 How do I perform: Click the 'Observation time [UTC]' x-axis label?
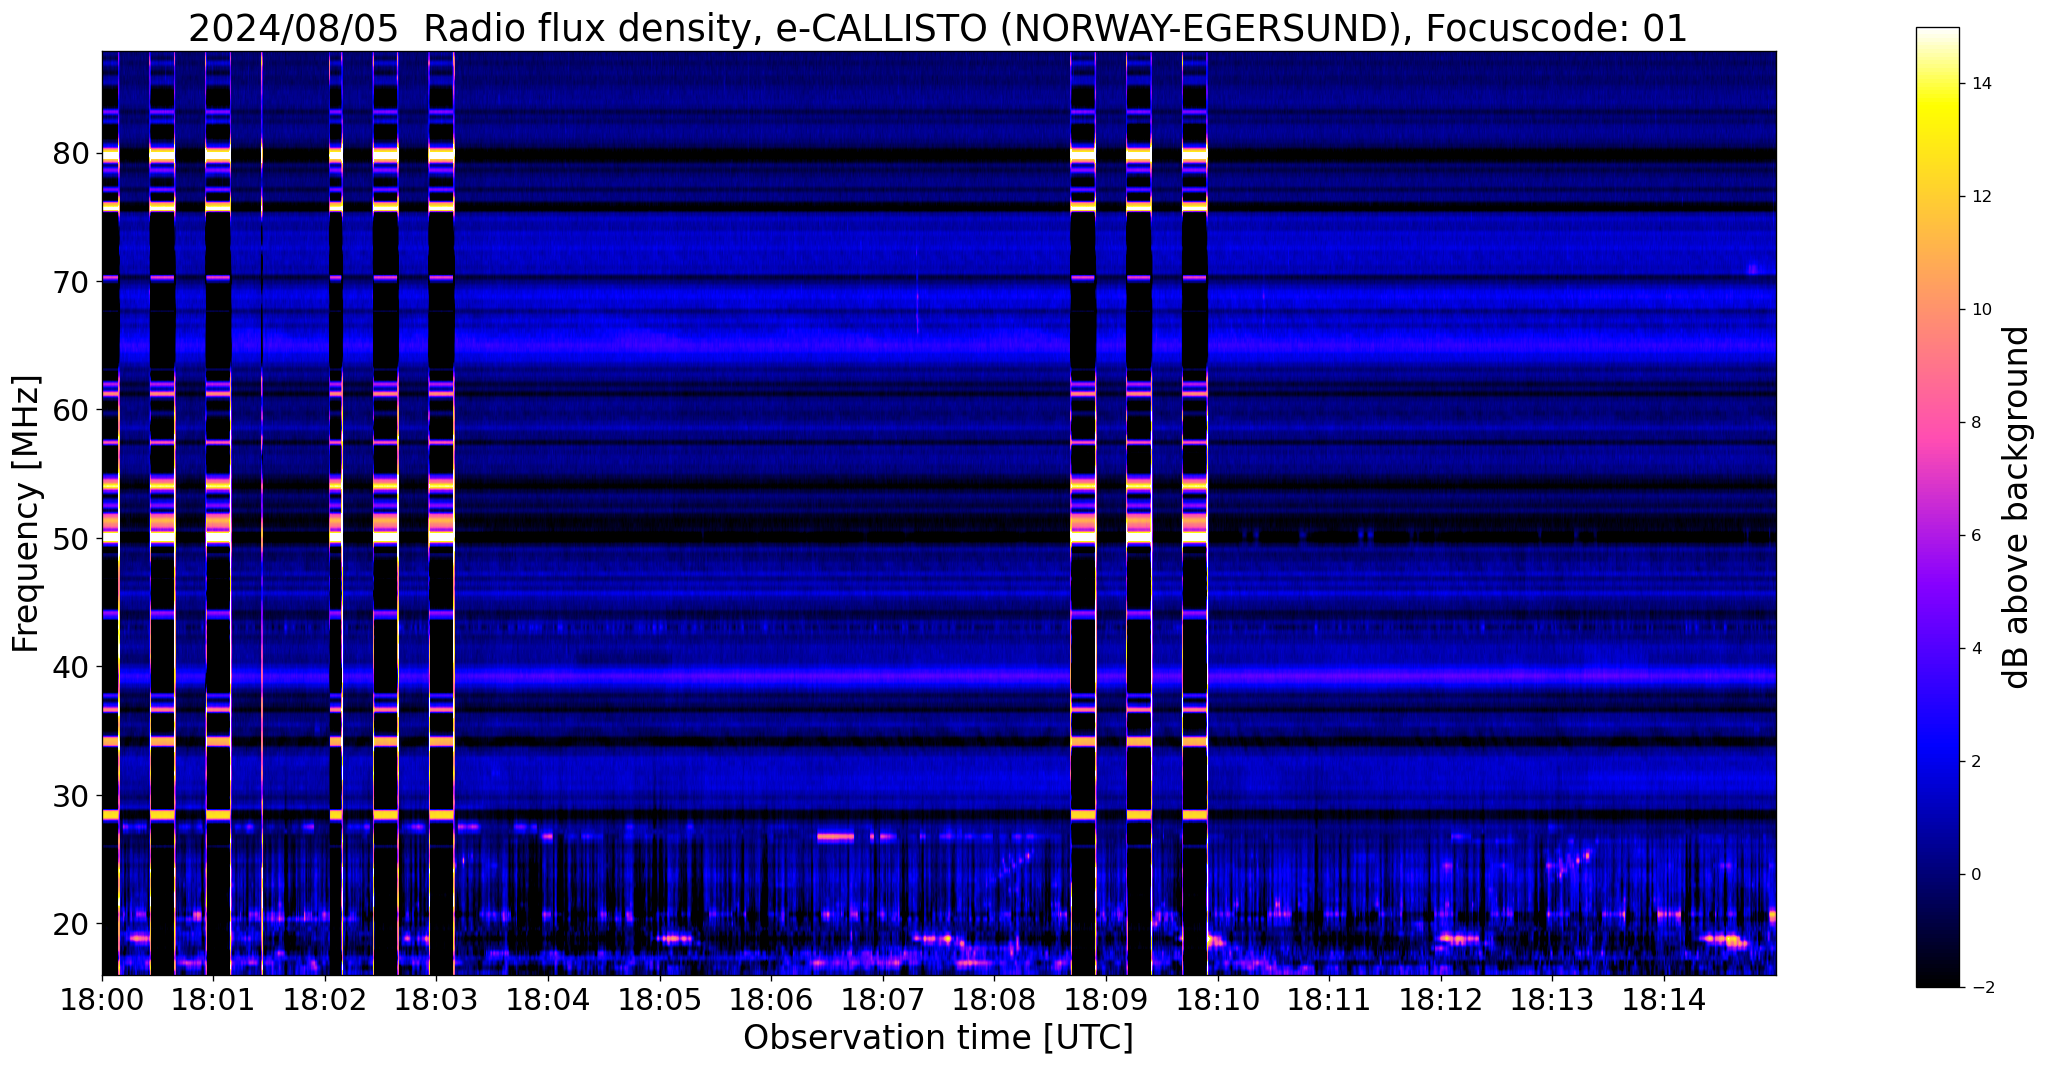pyautogui.click(x=938, y=1038)
